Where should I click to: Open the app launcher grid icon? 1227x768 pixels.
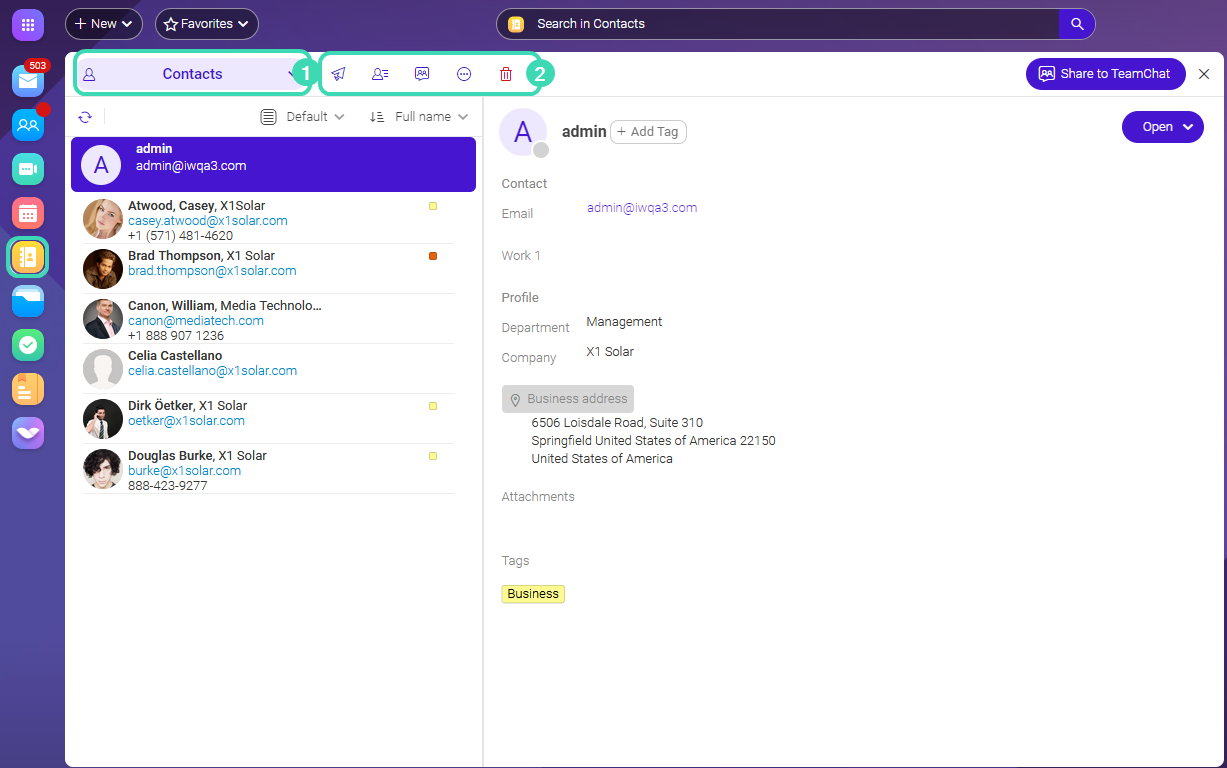(27, 24)
